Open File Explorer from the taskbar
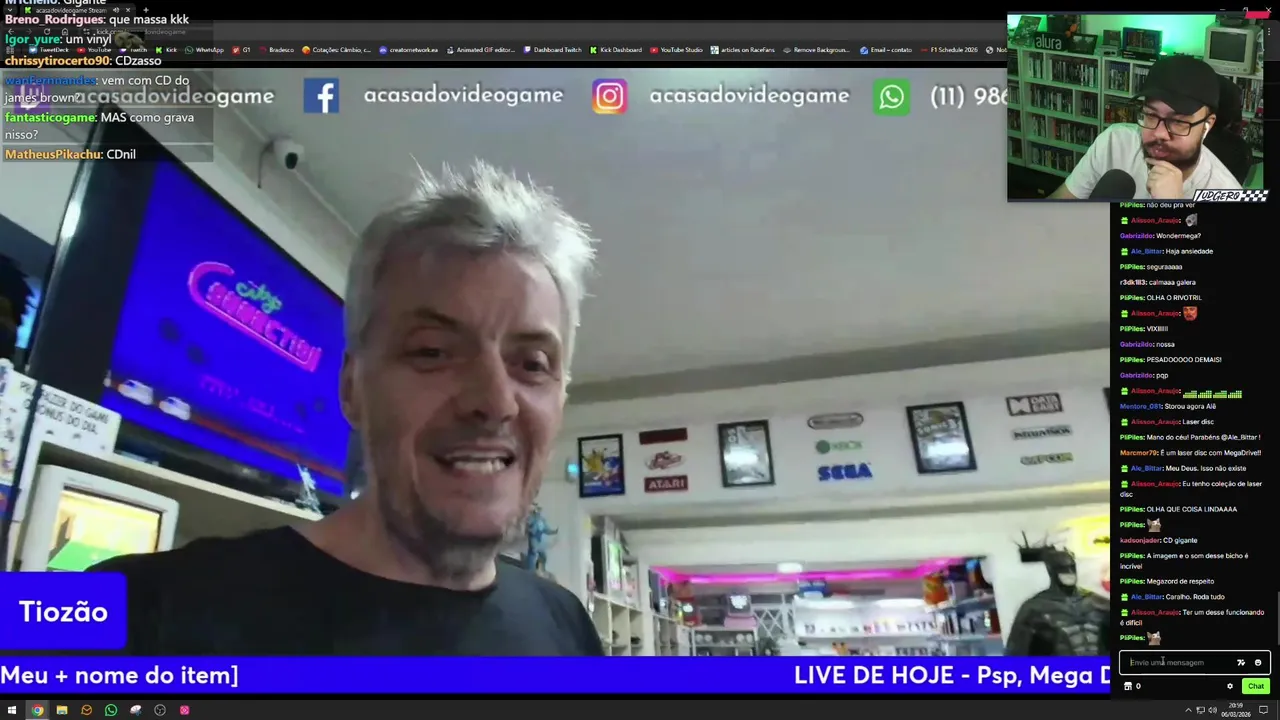Screen dimensions: 1280x720 (x=62, y=710)
